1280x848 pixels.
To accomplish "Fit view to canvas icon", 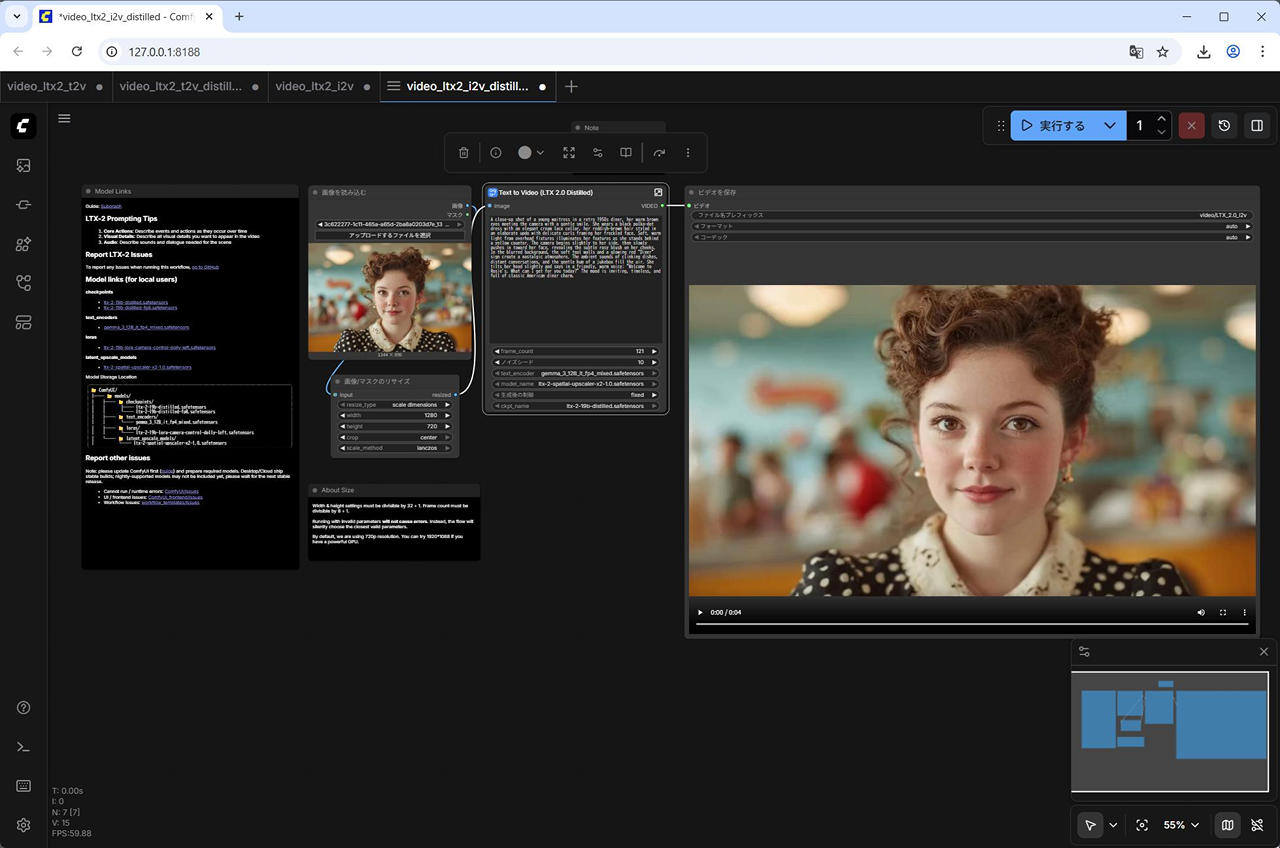I will click(1142, 825).
